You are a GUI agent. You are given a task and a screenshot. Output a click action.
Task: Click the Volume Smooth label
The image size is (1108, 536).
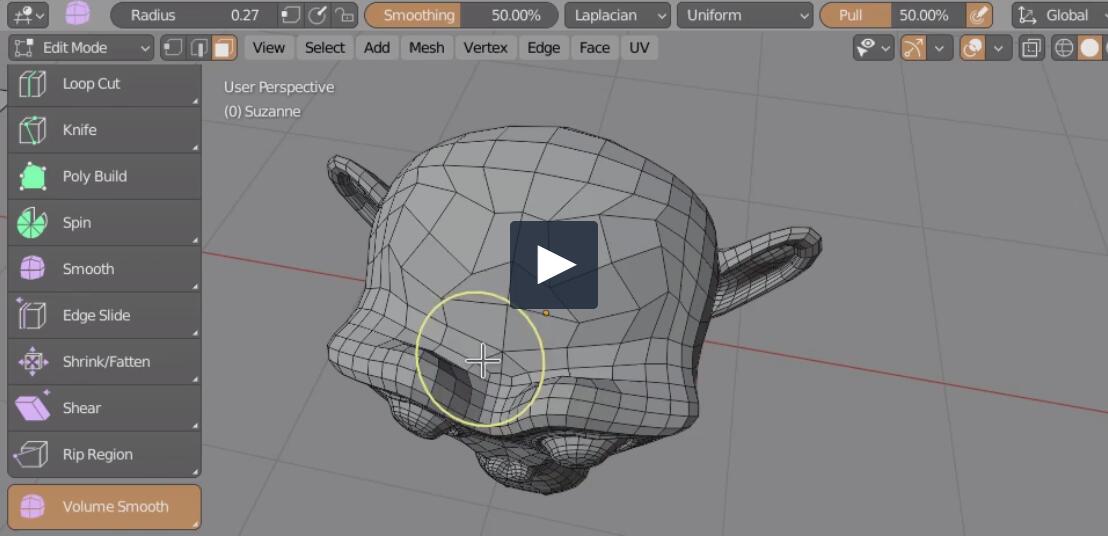coord(115,506)
